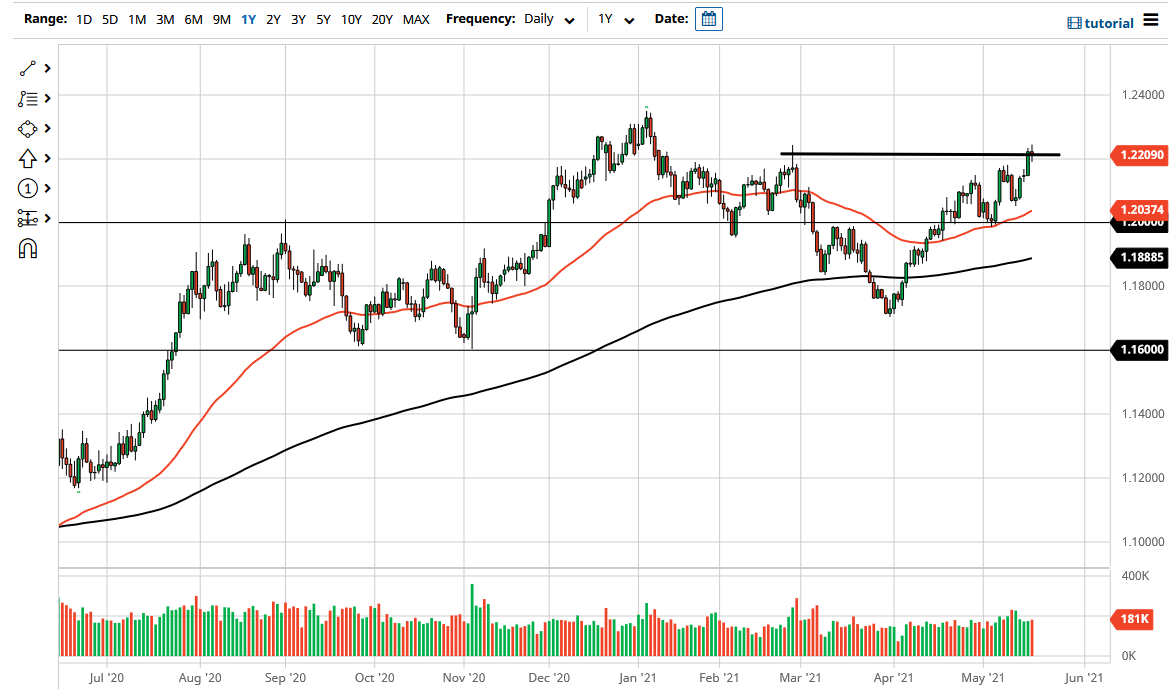Click the Jan '21 time axis label
This screenshot has width=1171, height=692.
pyautogui.click(x=638, y=678)
